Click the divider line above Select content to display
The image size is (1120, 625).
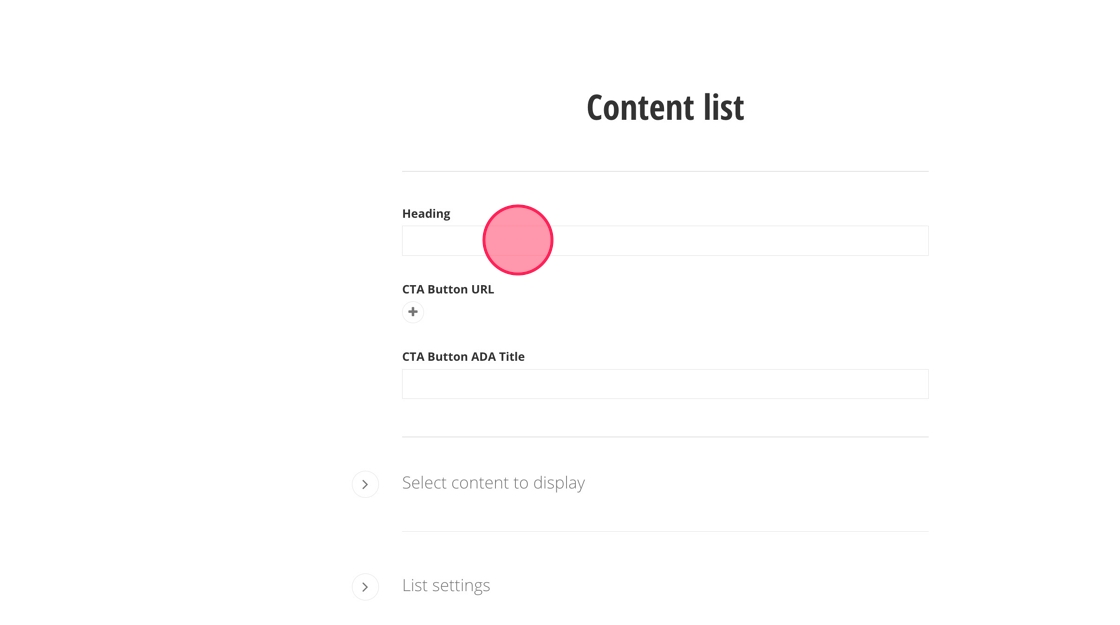click(665, 437)
